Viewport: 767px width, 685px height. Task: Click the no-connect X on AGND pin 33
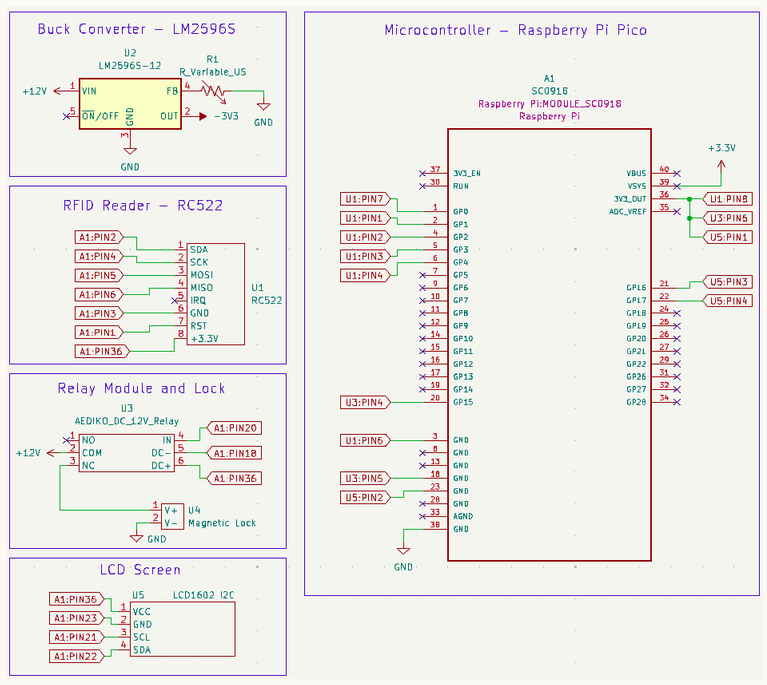click(x=423, y=517)
